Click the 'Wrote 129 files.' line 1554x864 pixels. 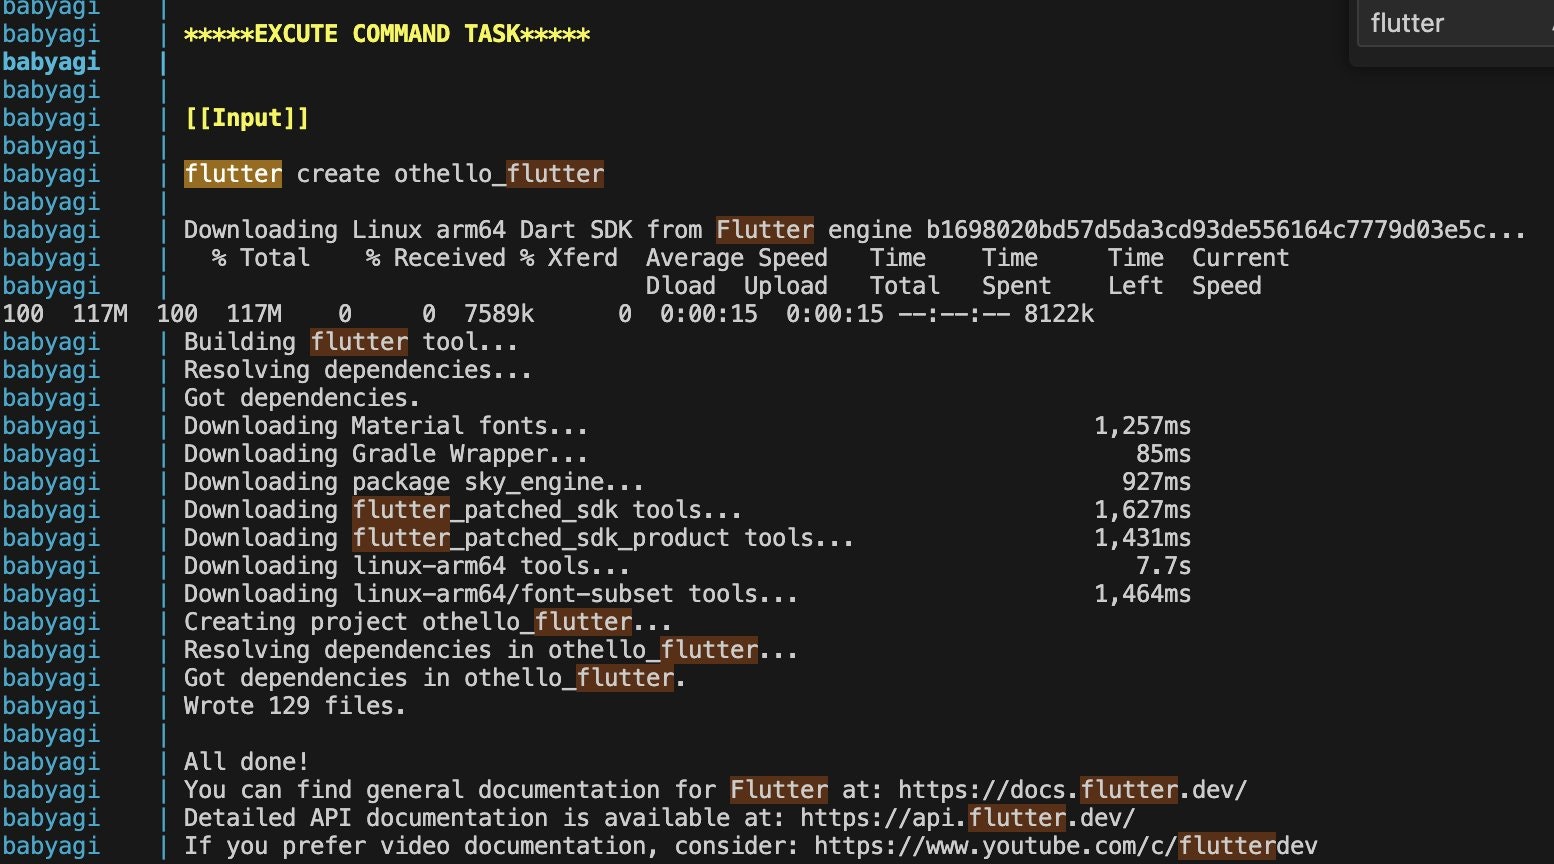click(295, 706)
